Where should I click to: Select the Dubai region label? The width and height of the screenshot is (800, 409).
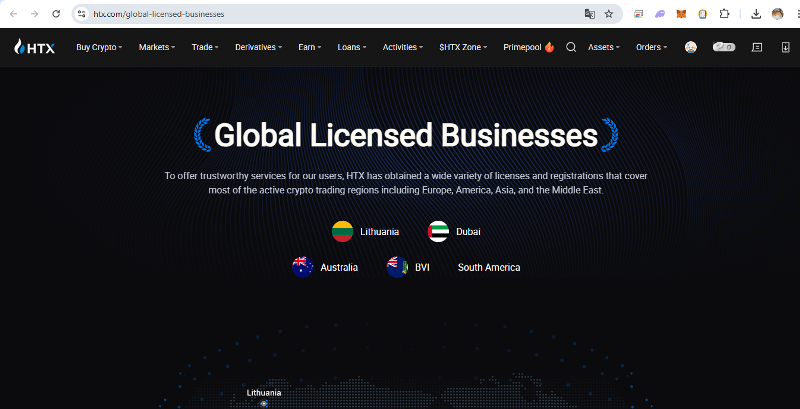point(468,232)
